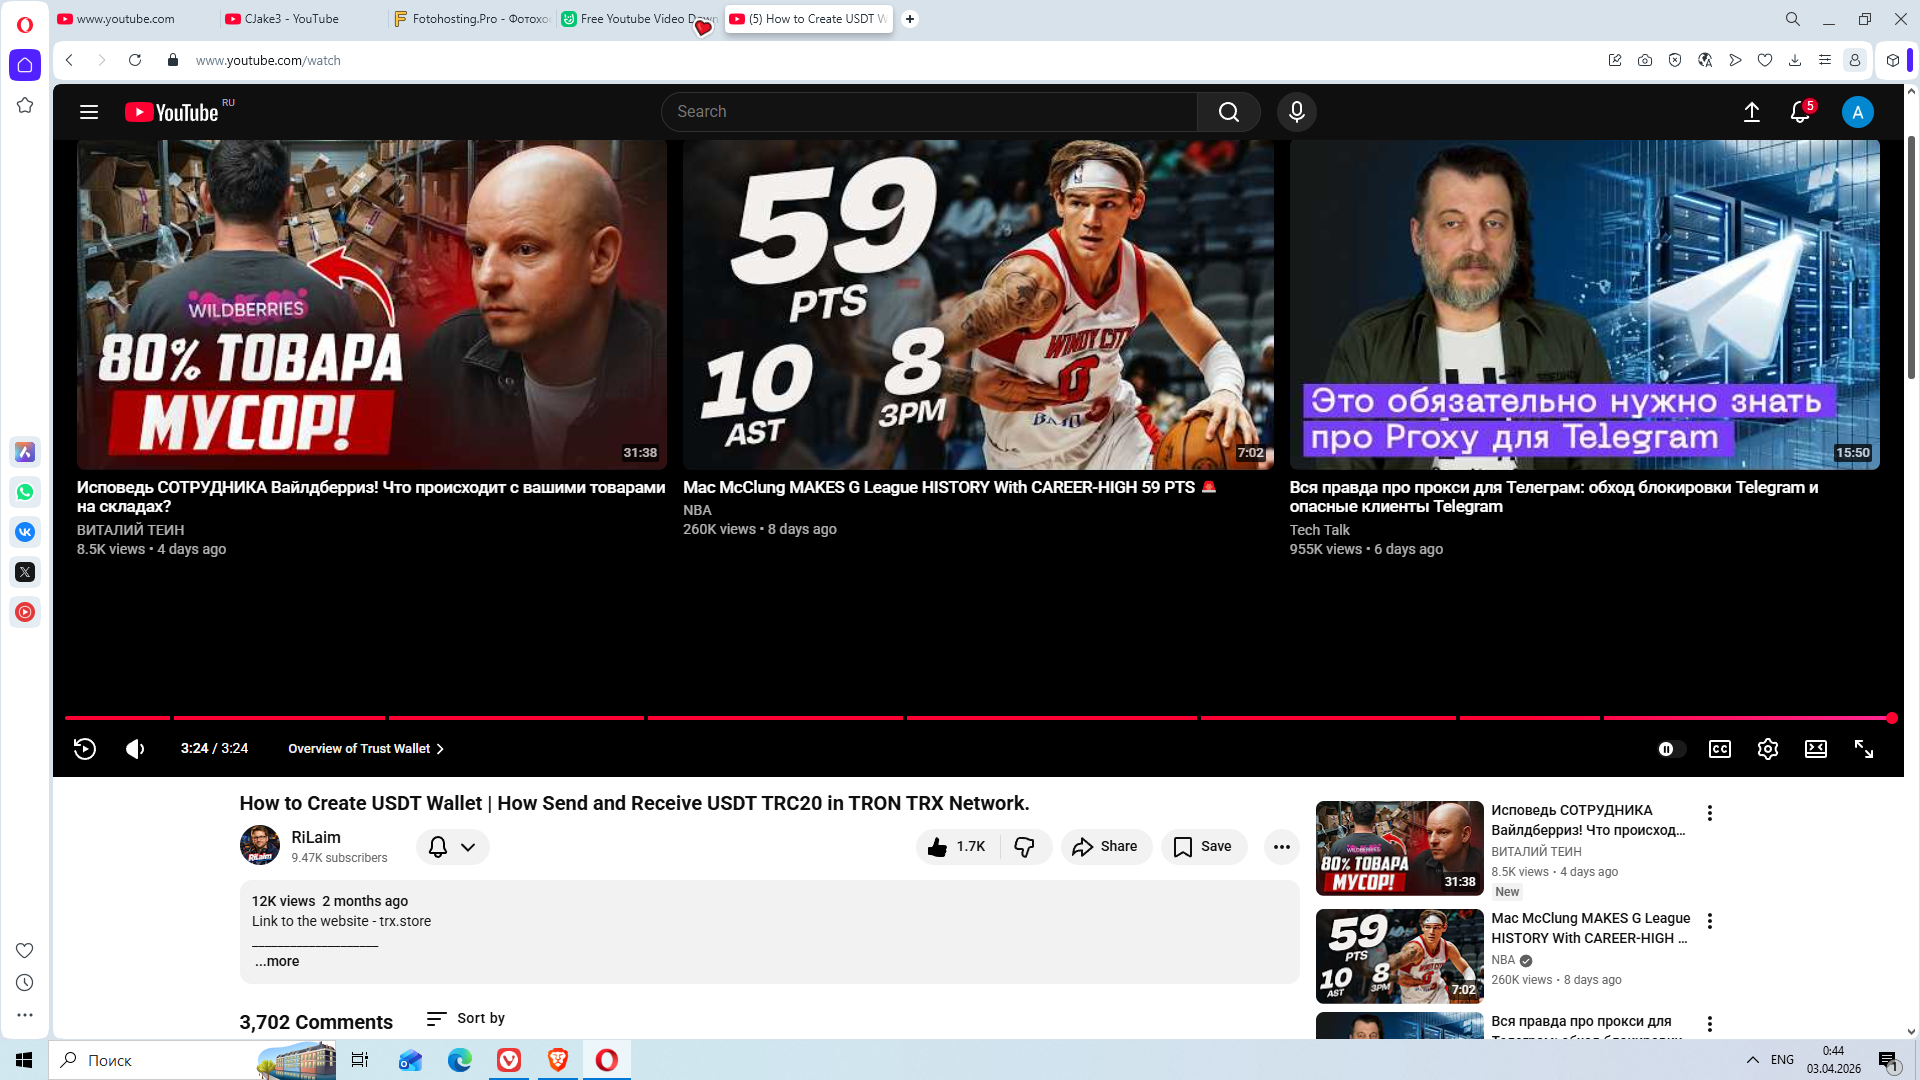The width and height of the screenshot is (1920, 1080).
Task: Mute the video volume speaker icon
Action: pos(135,749)
